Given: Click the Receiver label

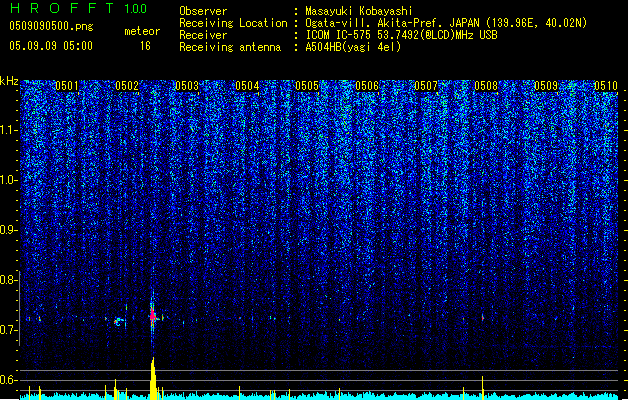Looking at the screenshot, I should tap(203, 35).
